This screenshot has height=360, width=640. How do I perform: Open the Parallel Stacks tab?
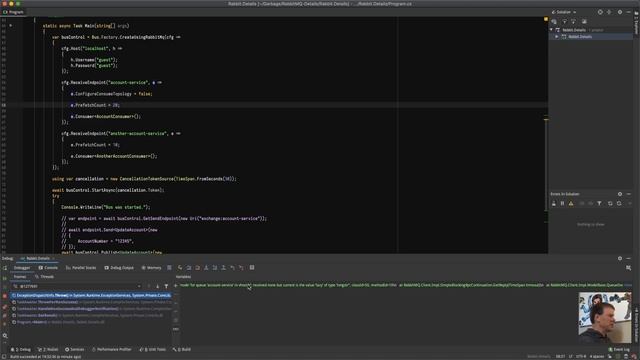point(81,268)
